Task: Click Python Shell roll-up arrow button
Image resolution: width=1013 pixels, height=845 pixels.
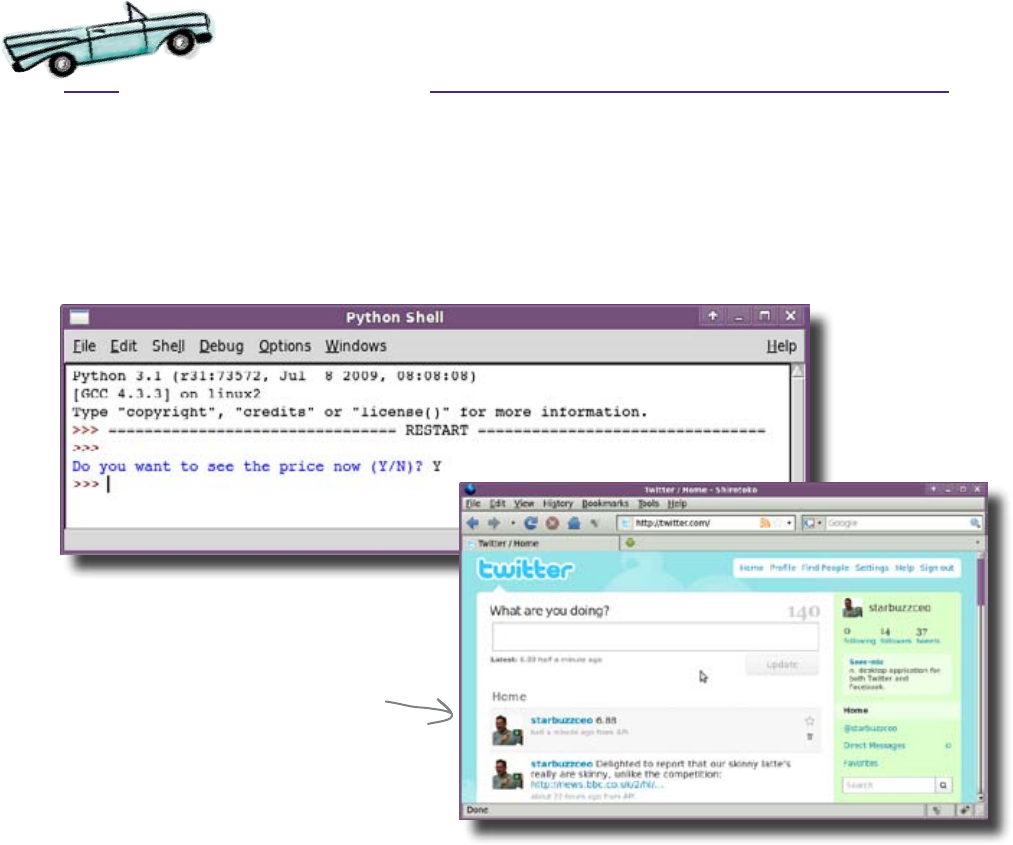Action: pyautogui.click(x=713, y=316)
